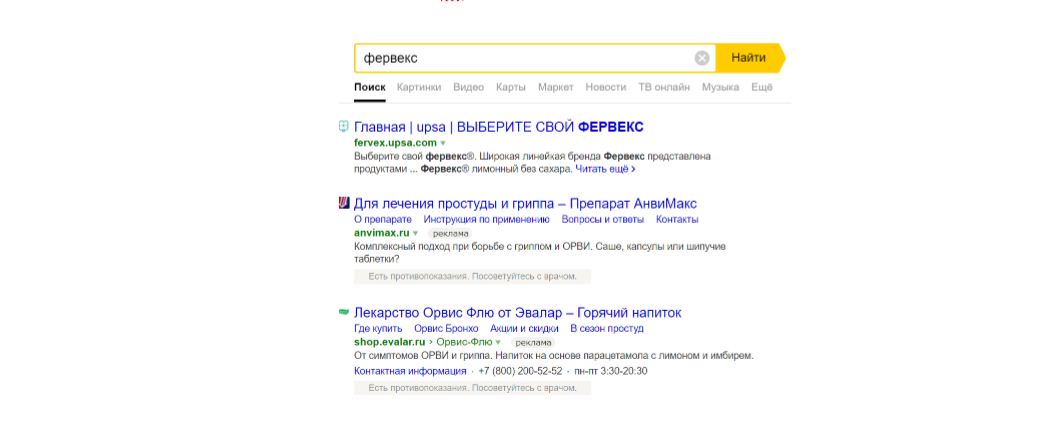Open the Акции и скидки sitelink
This screenshot has width=1060, height=424.
(x=524, y=329)
